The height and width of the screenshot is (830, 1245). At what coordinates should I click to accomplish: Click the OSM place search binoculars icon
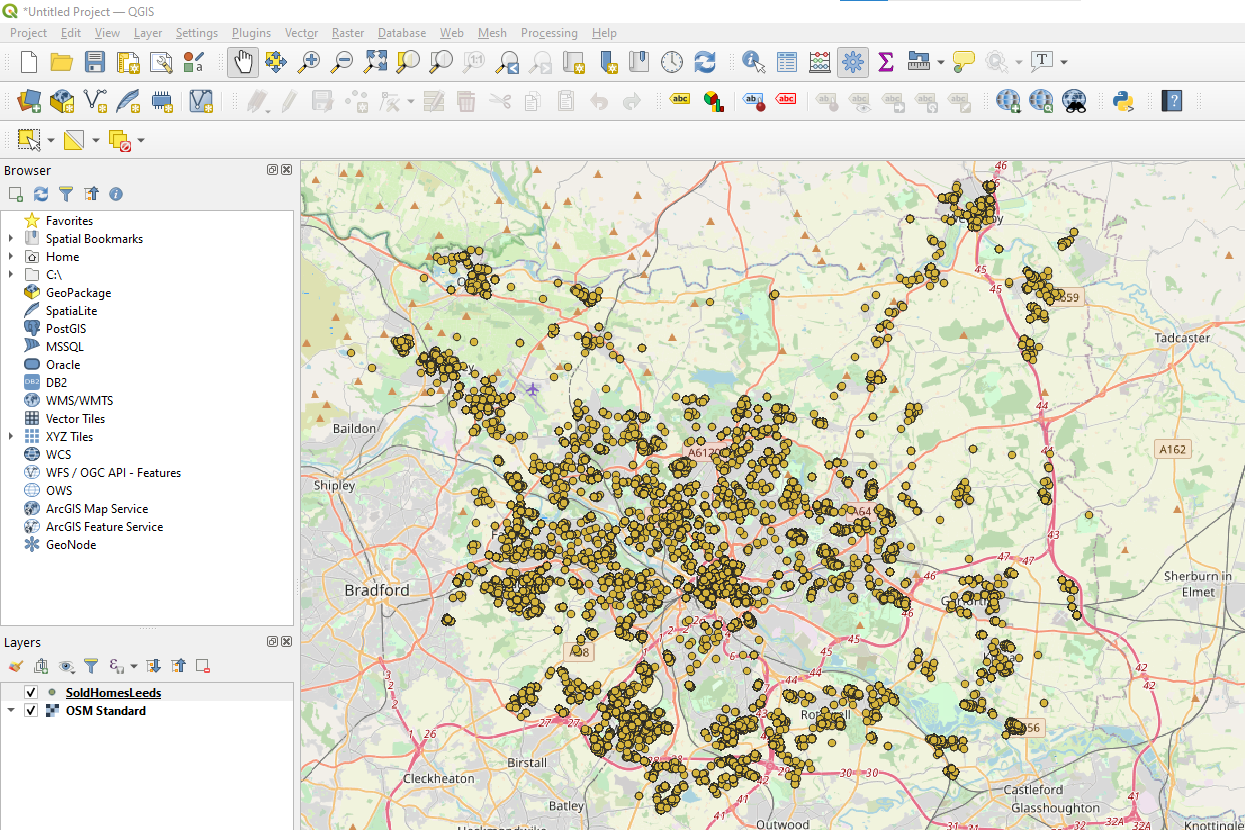click(x=1075, y=100)
